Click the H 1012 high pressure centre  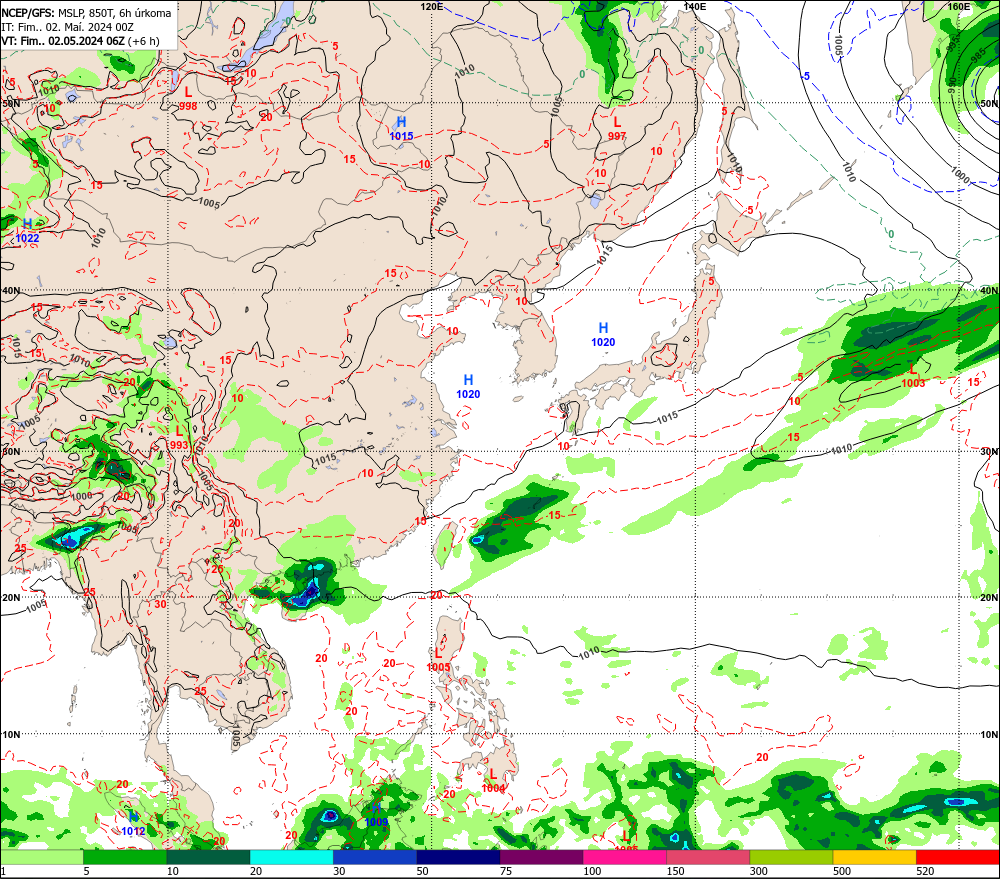(133, 824)
